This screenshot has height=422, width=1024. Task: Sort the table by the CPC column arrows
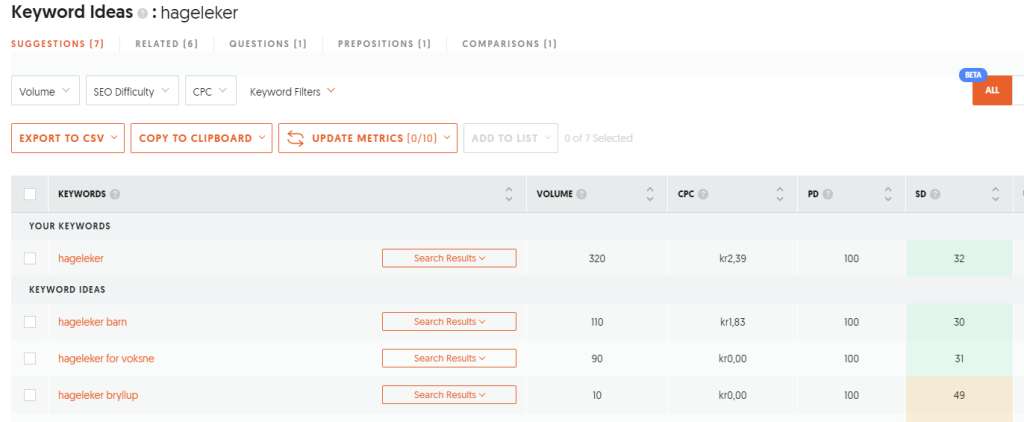coord(779,194)
